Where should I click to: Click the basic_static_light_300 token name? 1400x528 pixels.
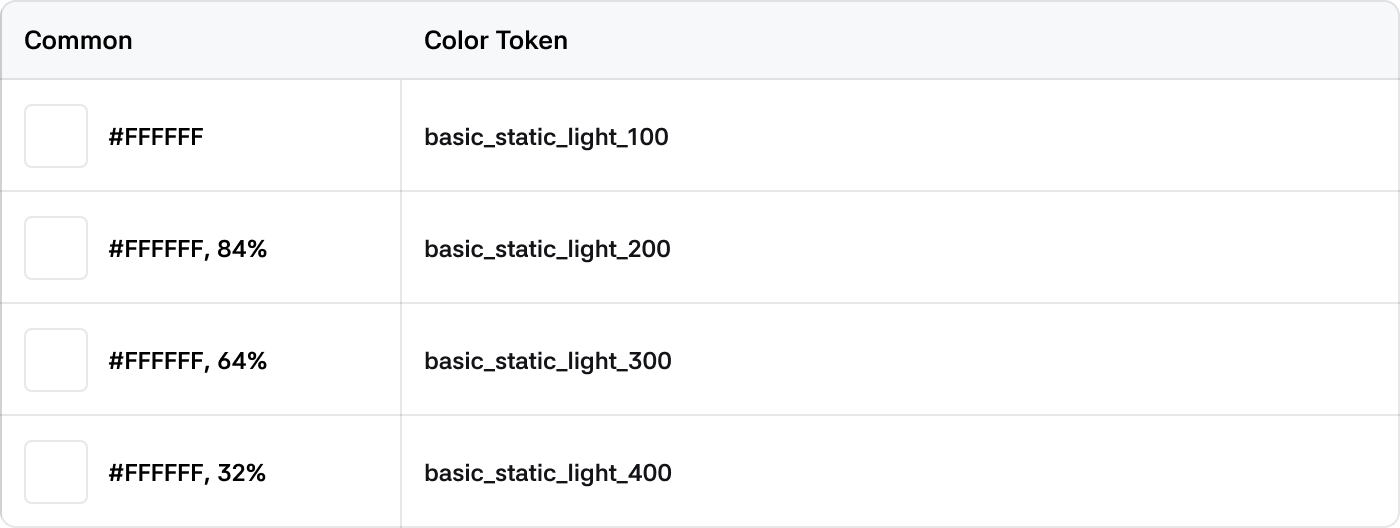tap(548, 361)
